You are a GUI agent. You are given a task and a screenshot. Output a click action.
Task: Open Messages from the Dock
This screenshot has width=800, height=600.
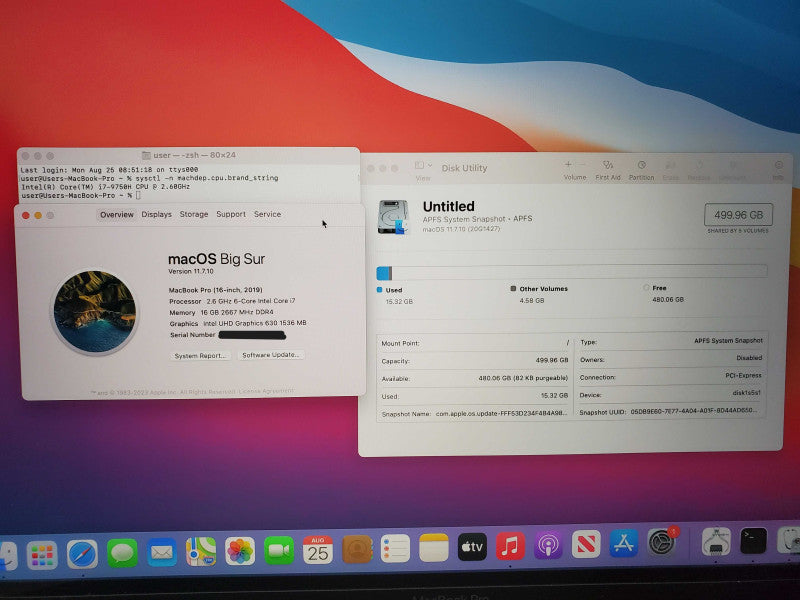coord(122,553)
